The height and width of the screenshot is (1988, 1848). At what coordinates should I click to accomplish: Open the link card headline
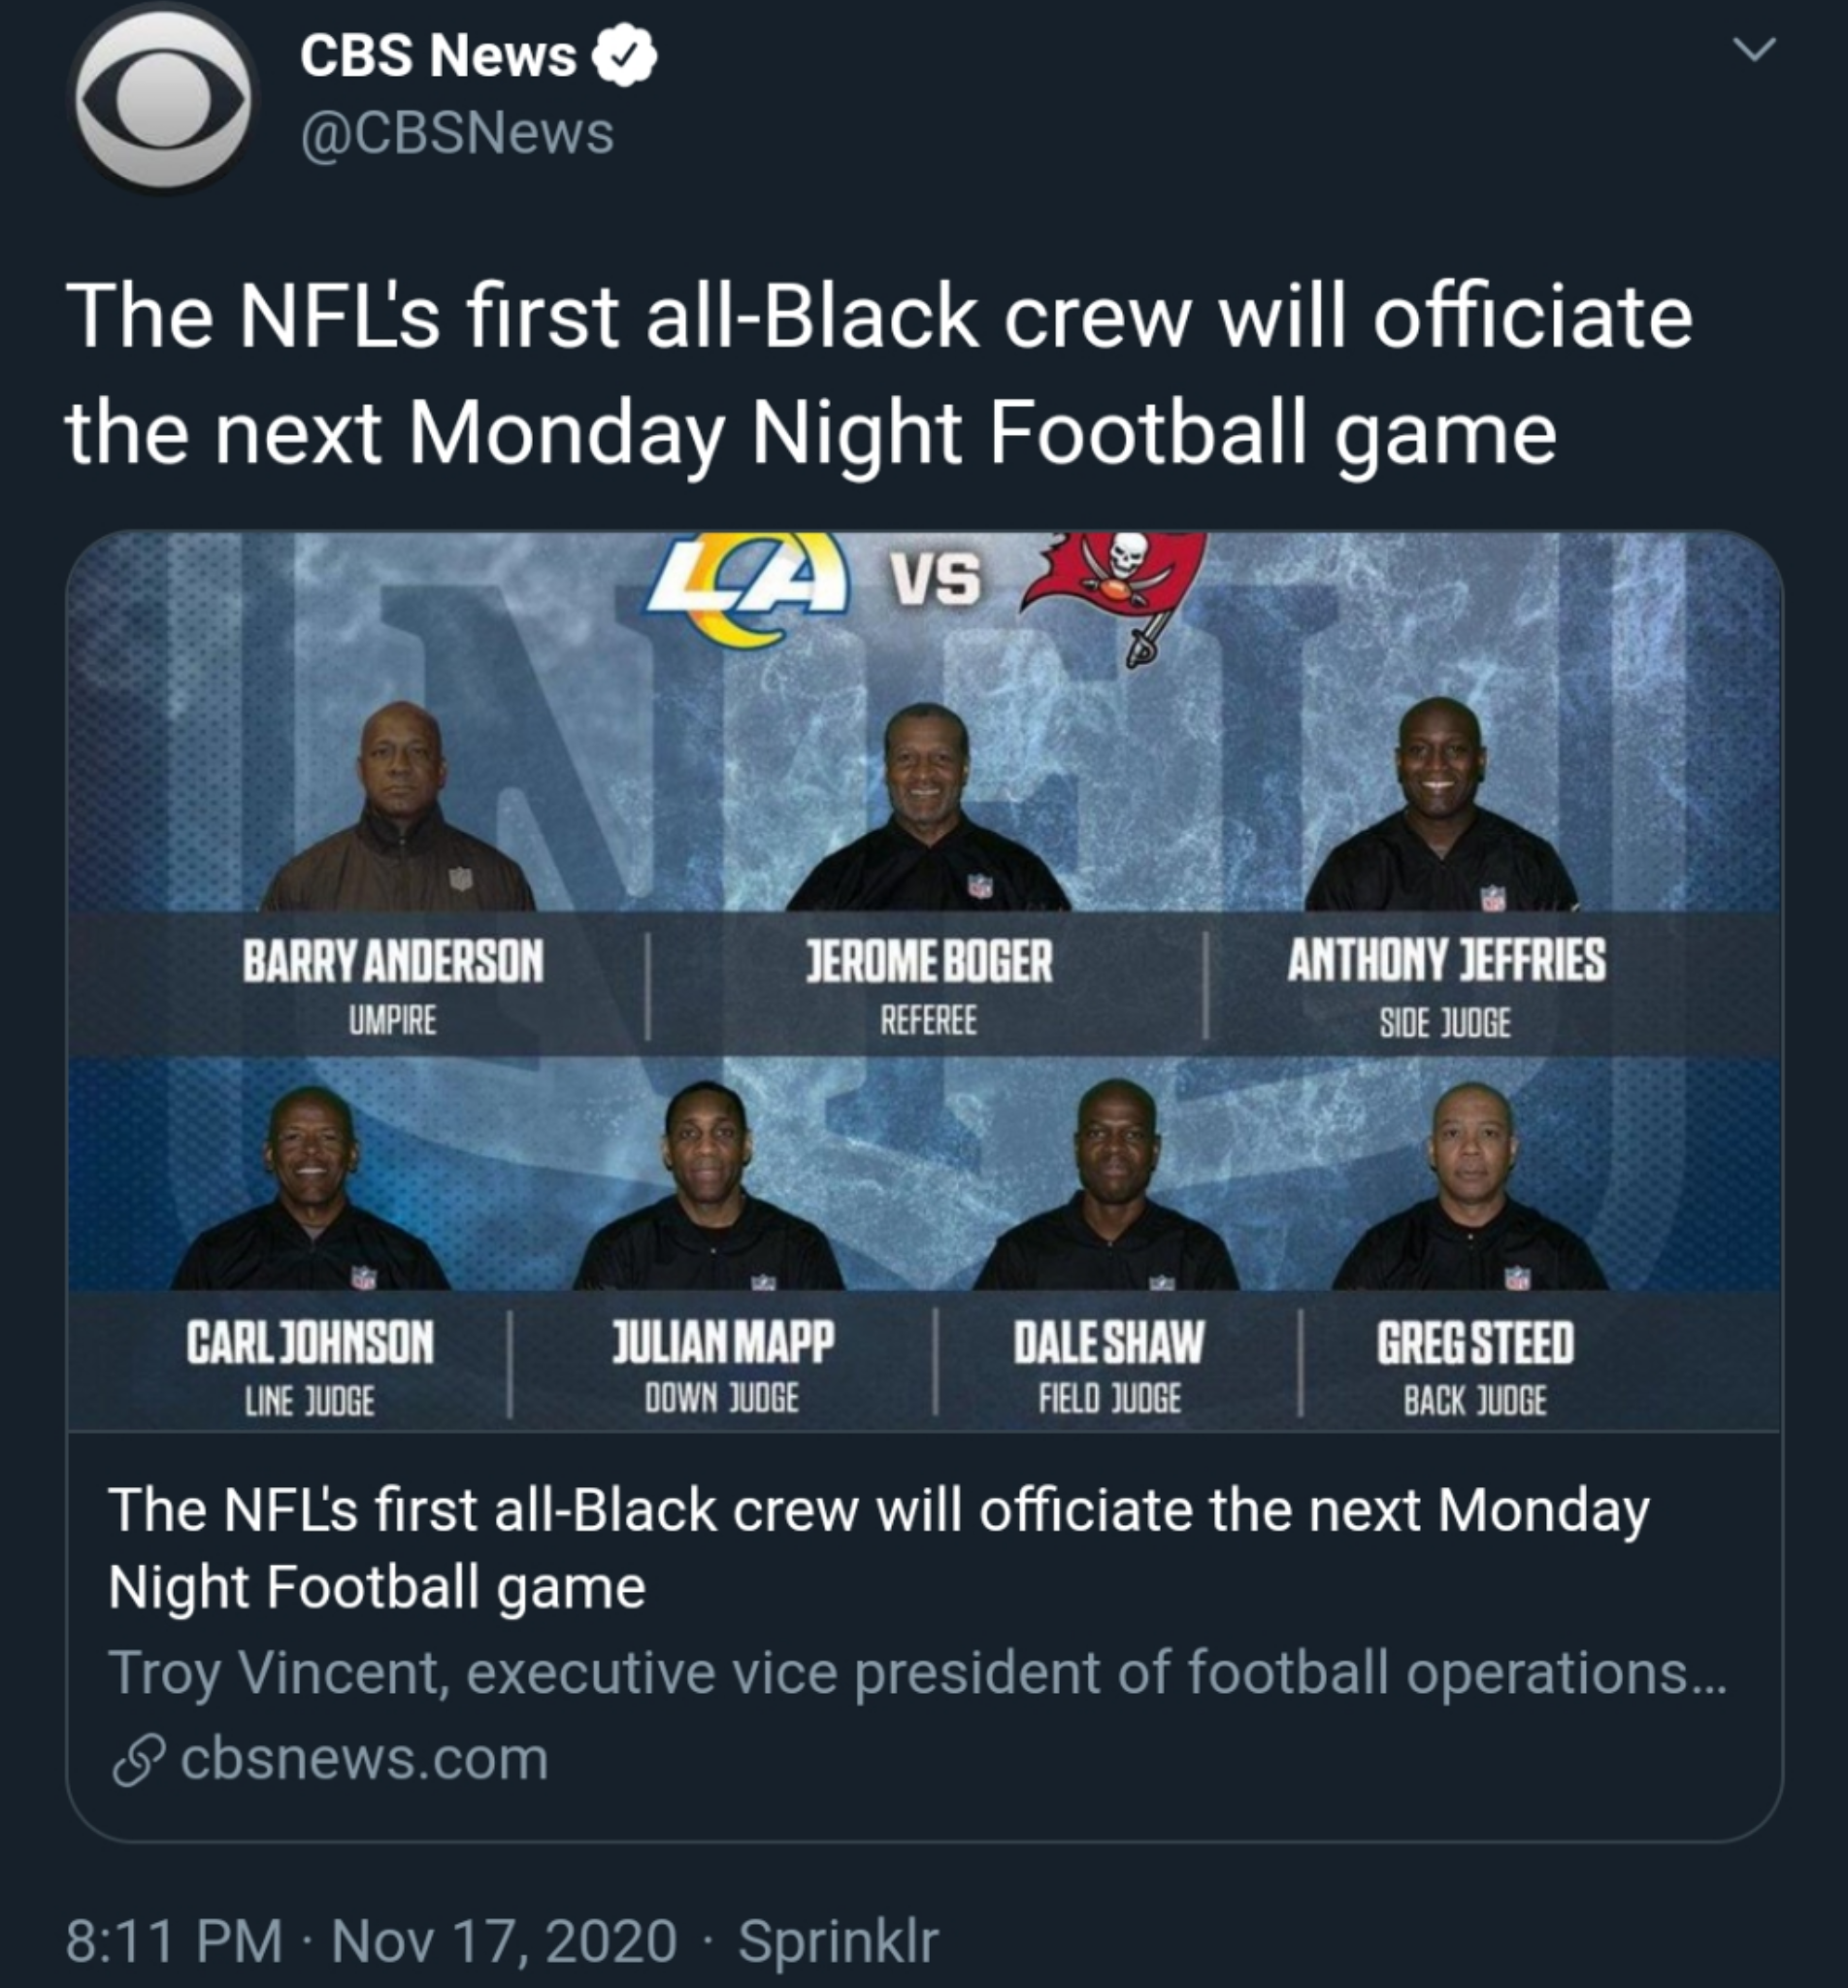pyautogui.click(x=878, y=1548)
